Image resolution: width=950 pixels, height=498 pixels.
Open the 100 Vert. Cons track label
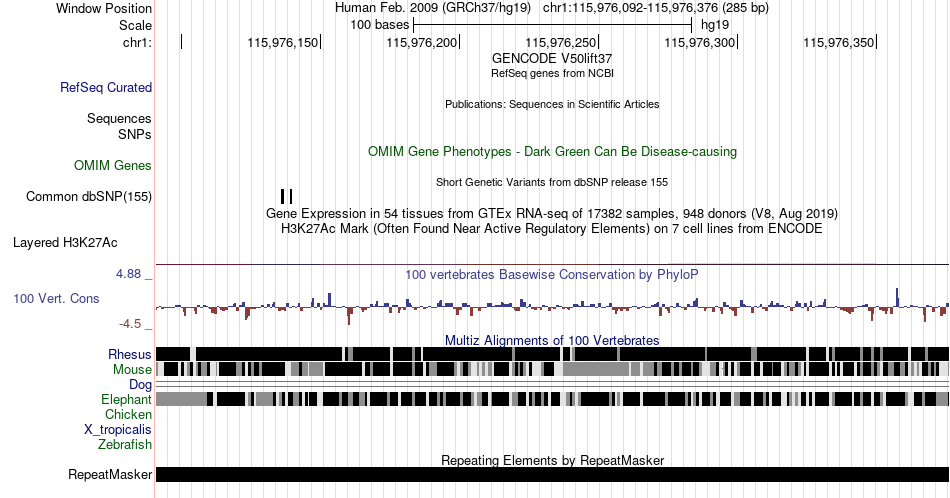pyautogui.click(x=56, y=298)
